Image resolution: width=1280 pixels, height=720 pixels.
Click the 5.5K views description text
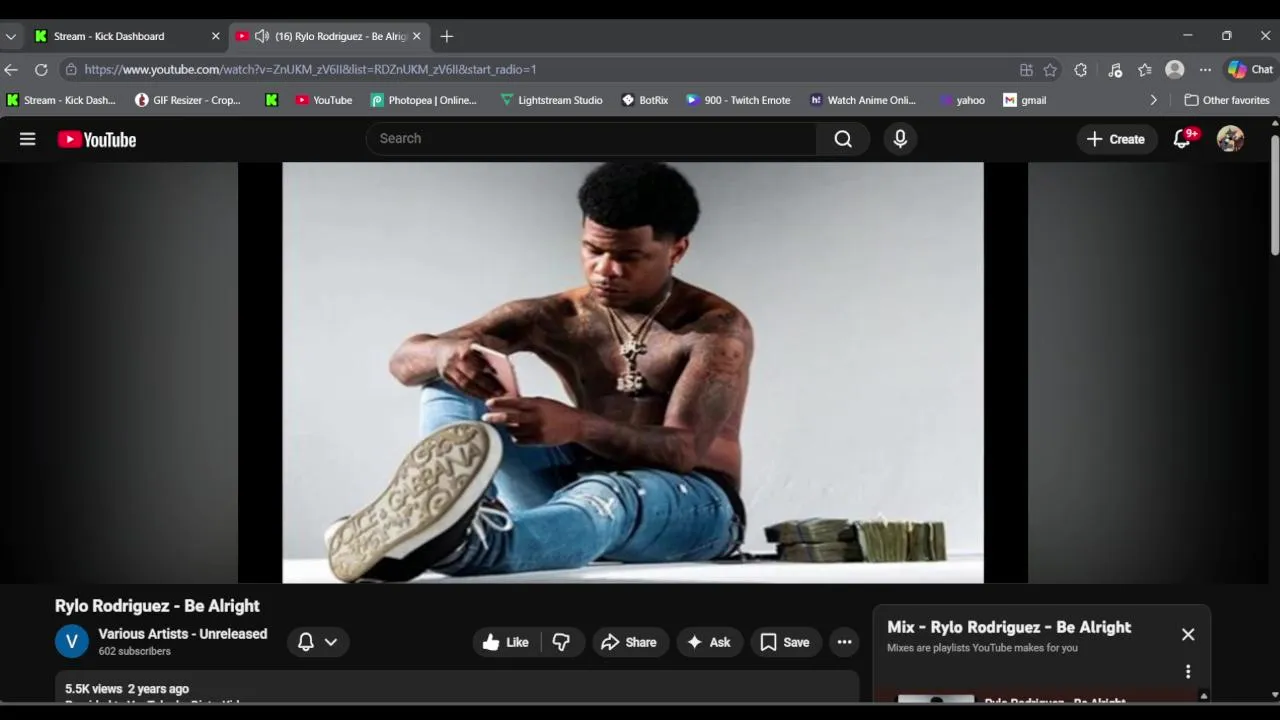[x=127, y=689]
